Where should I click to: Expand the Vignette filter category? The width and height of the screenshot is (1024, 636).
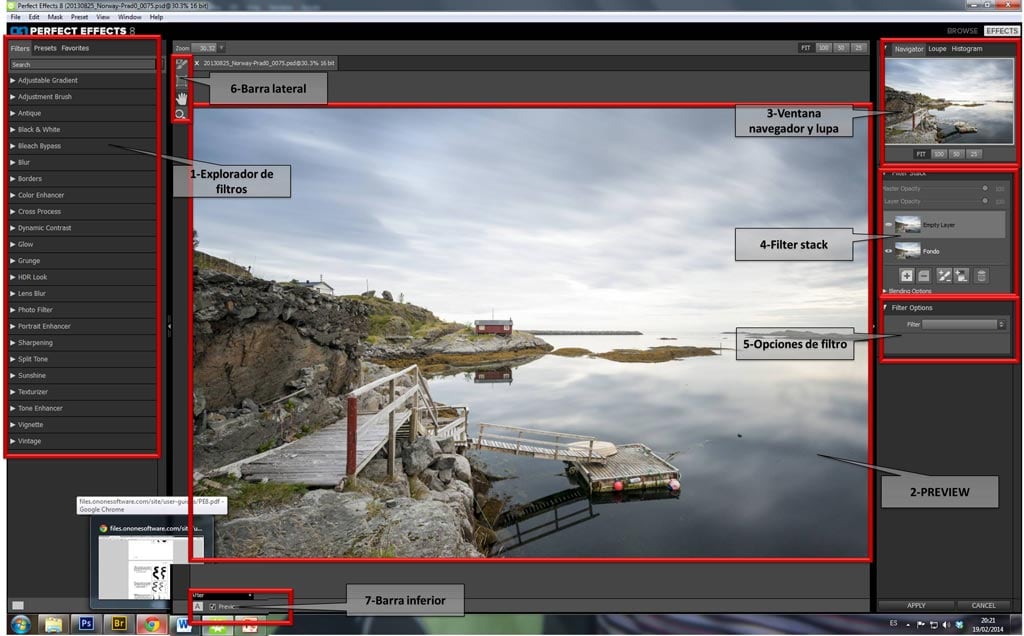[12, 424]
